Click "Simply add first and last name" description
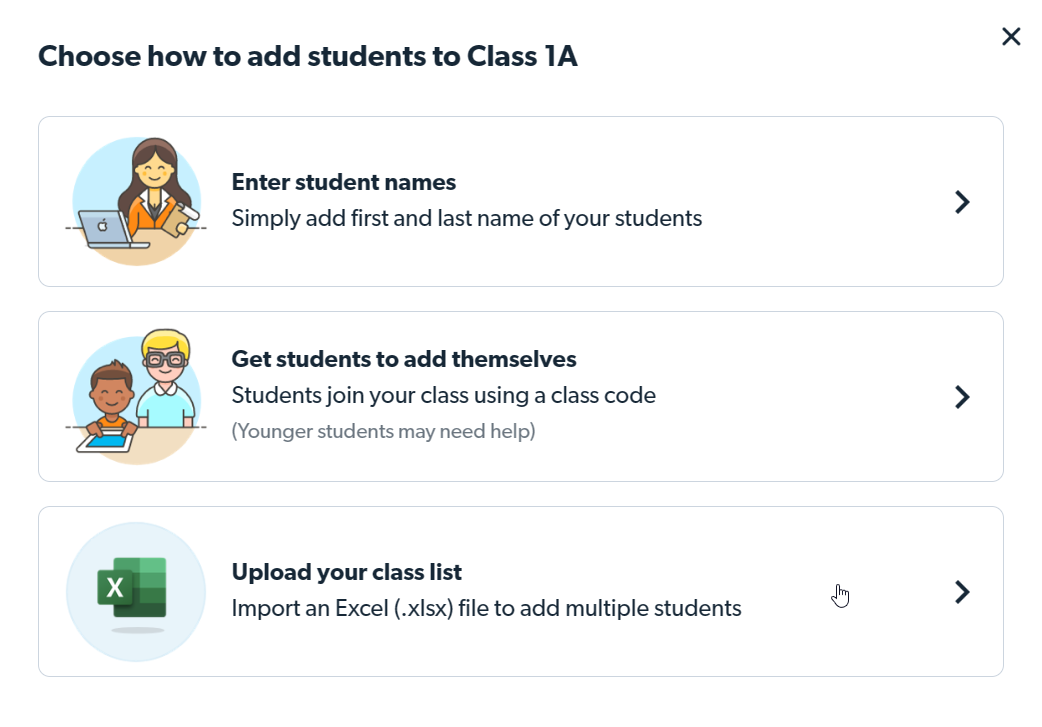This screenshot has width=1042, height=727. (467, 218)
